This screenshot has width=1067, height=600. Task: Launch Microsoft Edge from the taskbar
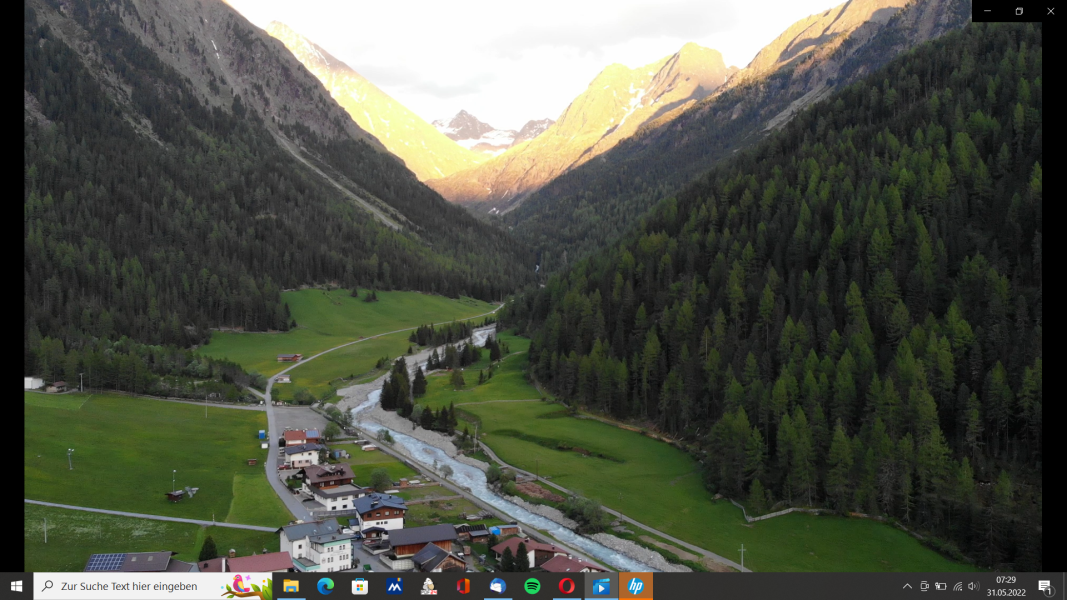pyautogui.click(x=325, y=586)
